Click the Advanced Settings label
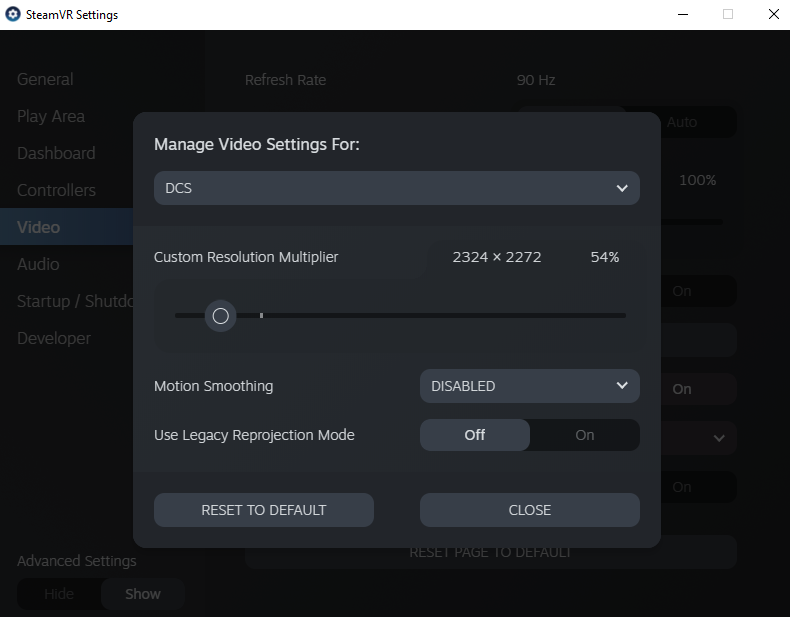The width and height of the screenshot is (790, 617). [77, 561]
